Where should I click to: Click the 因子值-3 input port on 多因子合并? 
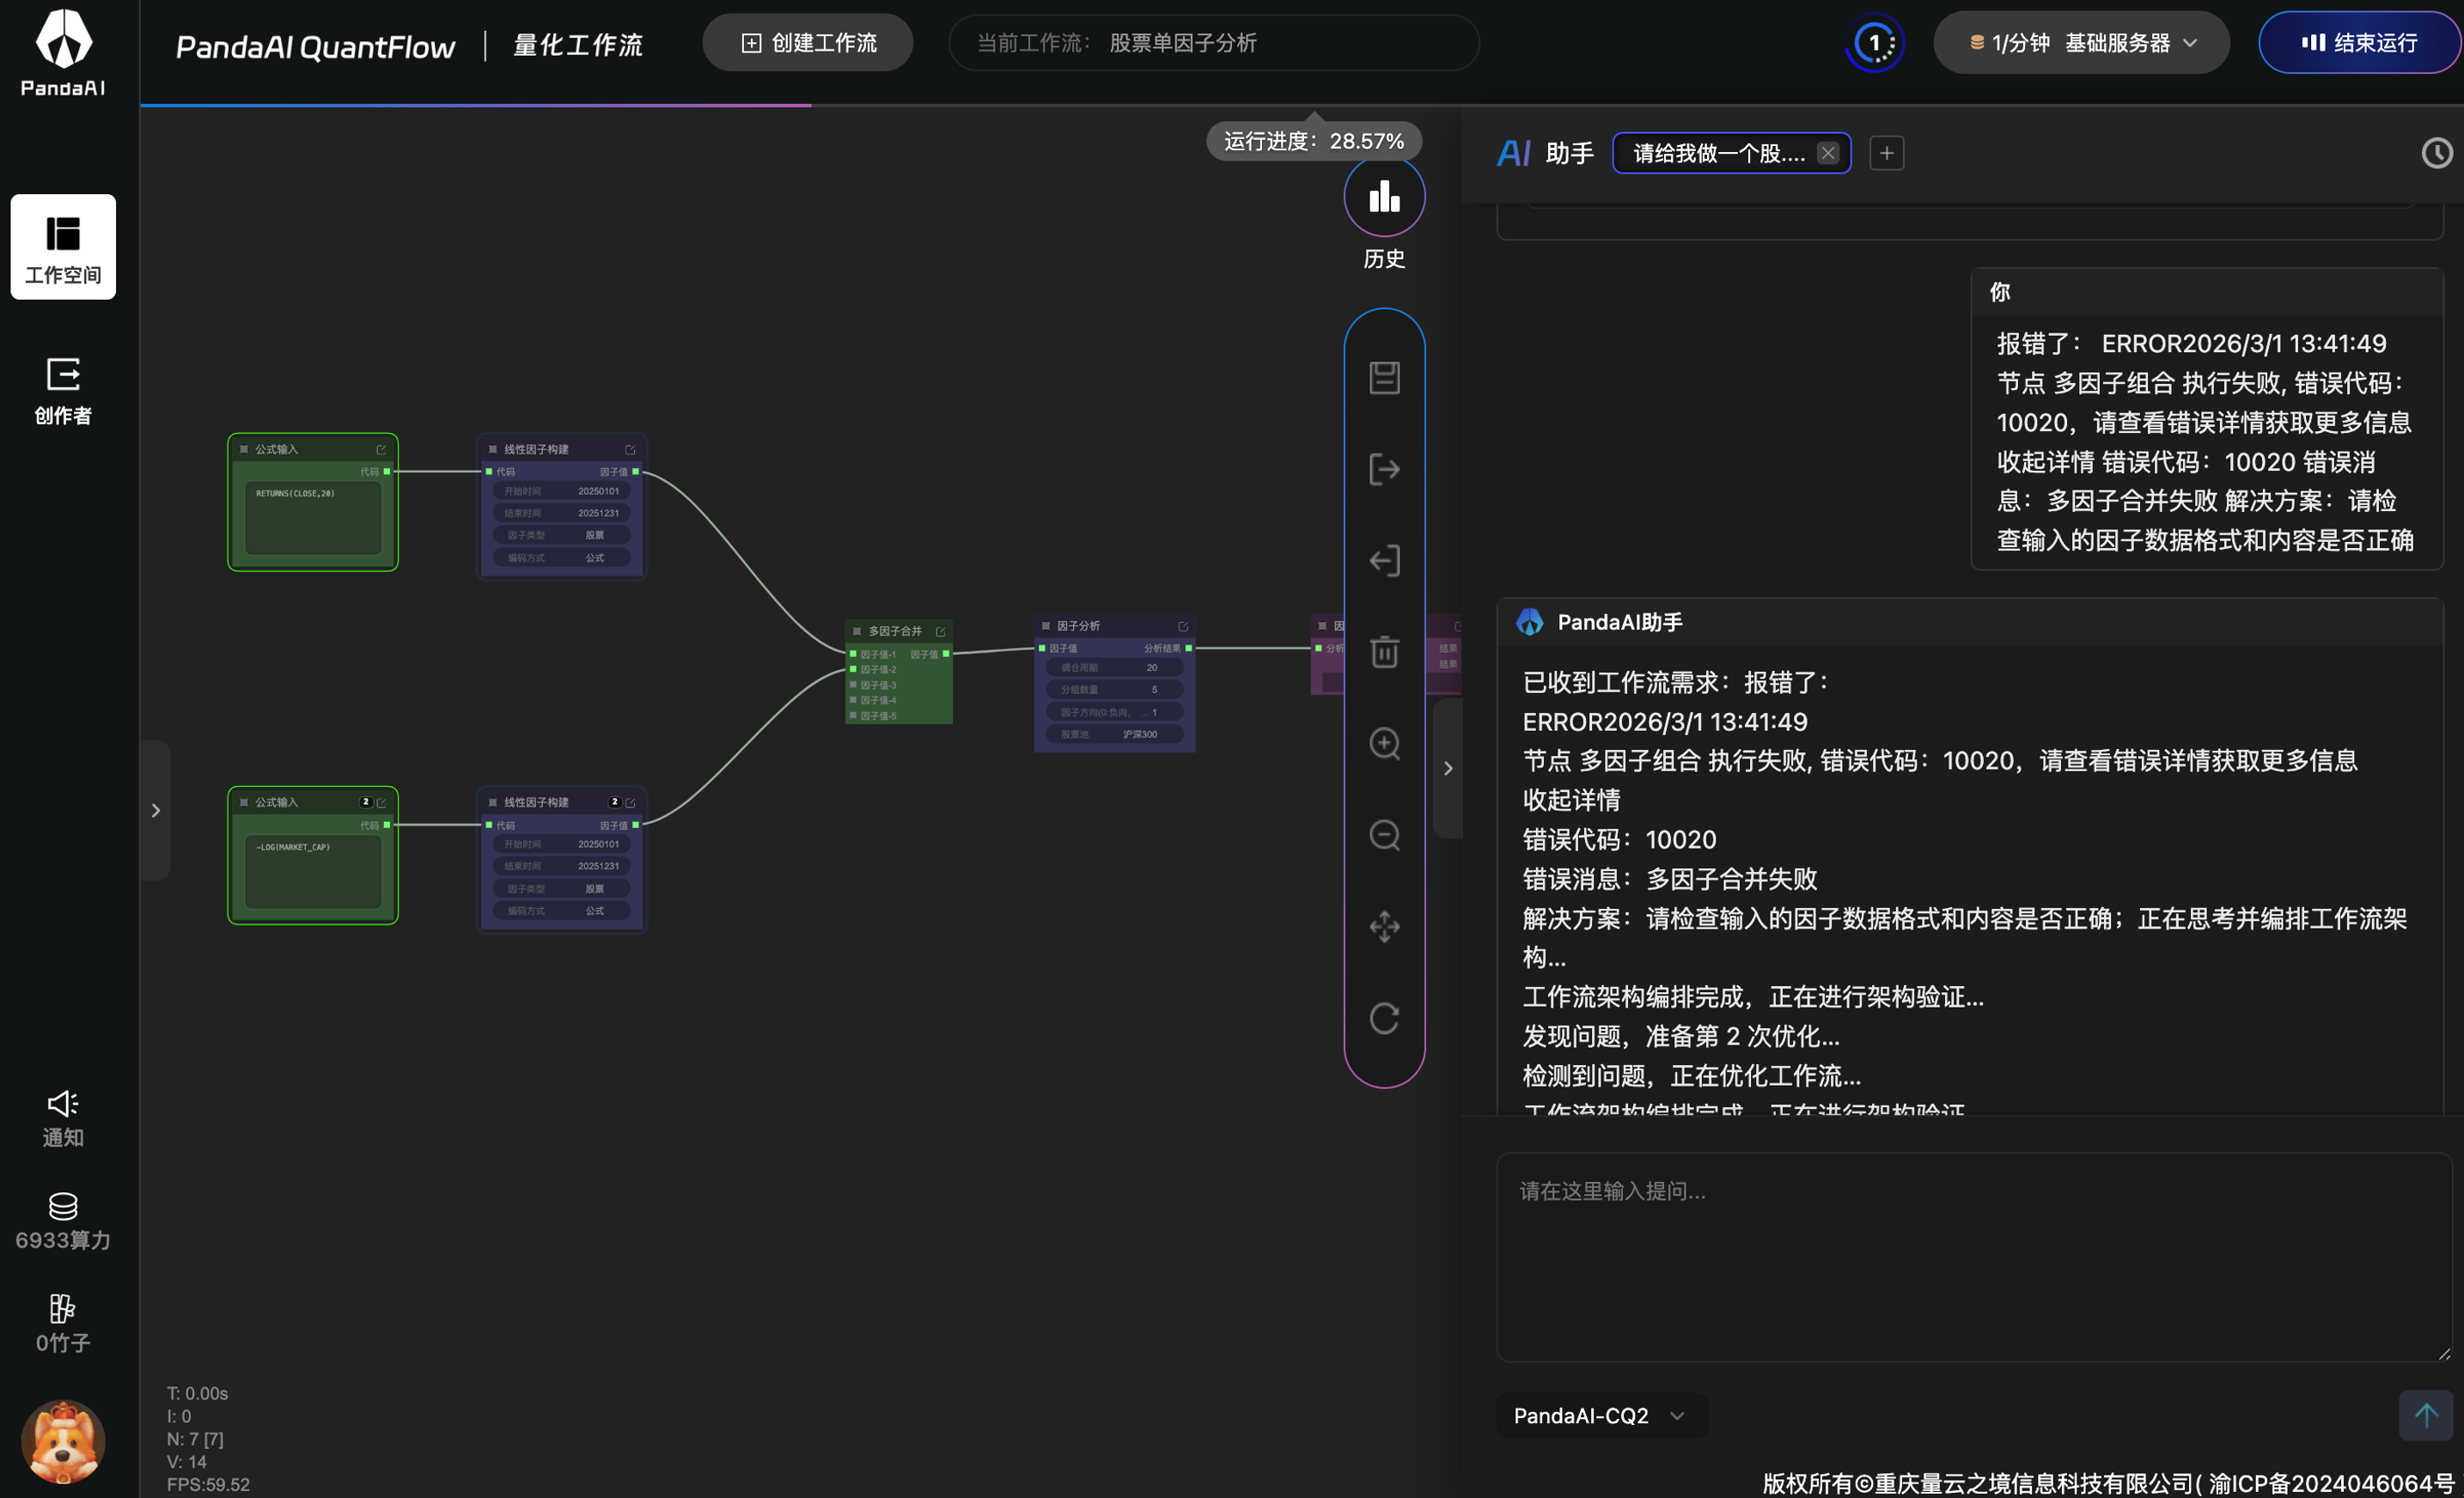point(853,685)
